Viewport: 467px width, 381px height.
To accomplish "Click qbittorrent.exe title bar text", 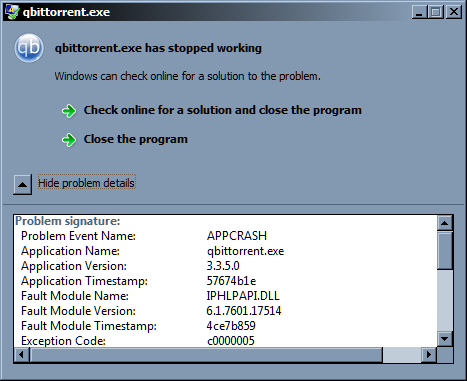I will [x=66, y=12].
